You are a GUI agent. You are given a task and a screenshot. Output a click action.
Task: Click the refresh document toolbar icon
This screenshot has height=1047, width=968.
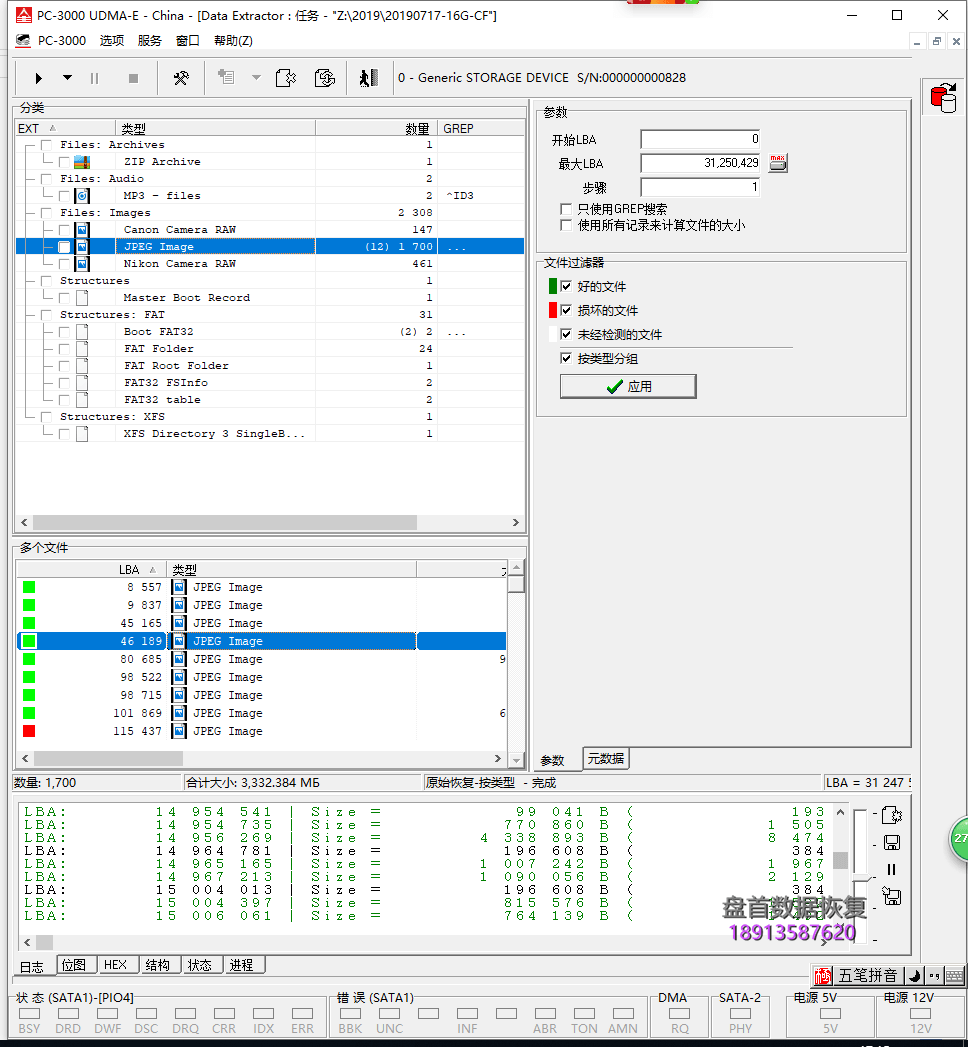(325, 78)
